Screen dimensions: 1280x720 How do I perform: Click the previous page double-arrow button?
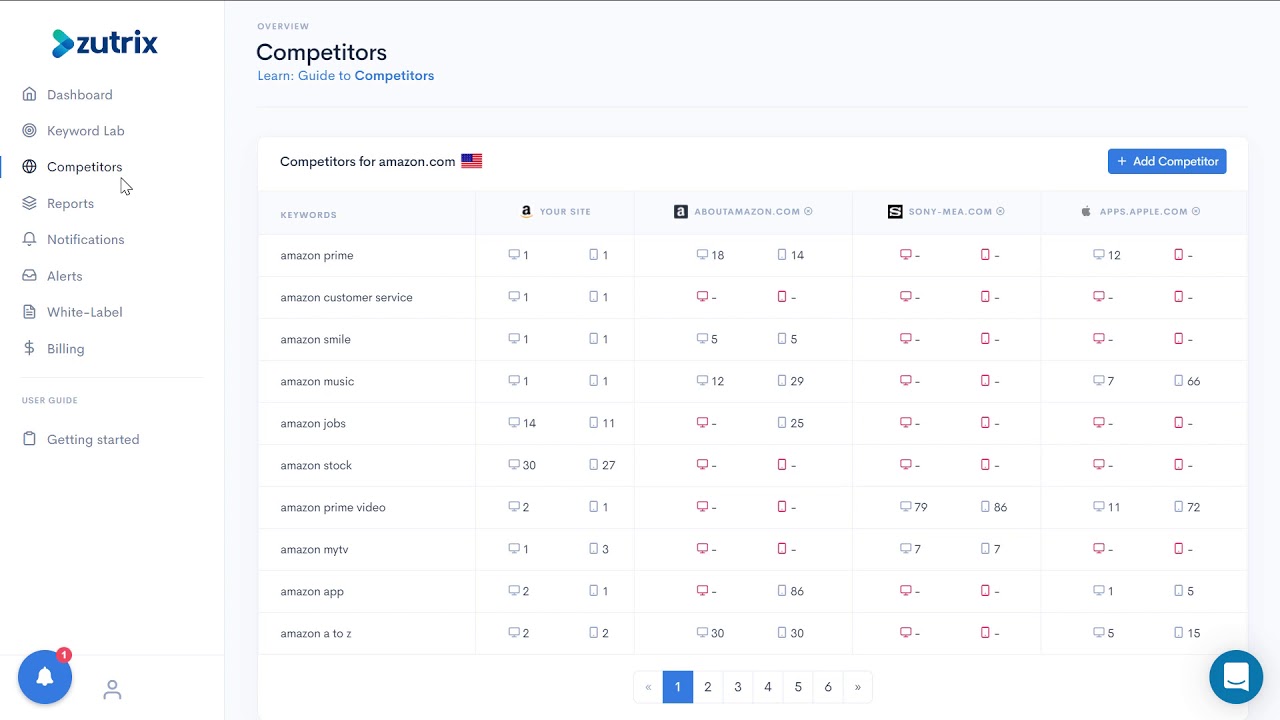pyautogui.click(x=648, y=687)
